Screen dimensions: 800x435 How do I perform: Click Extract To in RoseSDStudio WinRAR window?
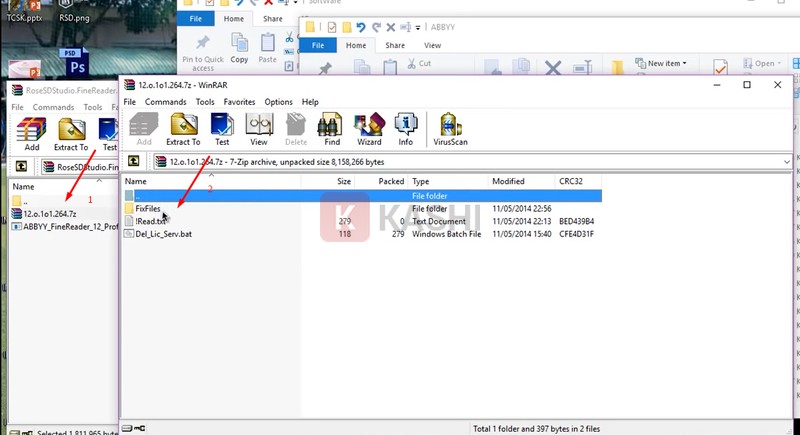(x=71, y=135)
